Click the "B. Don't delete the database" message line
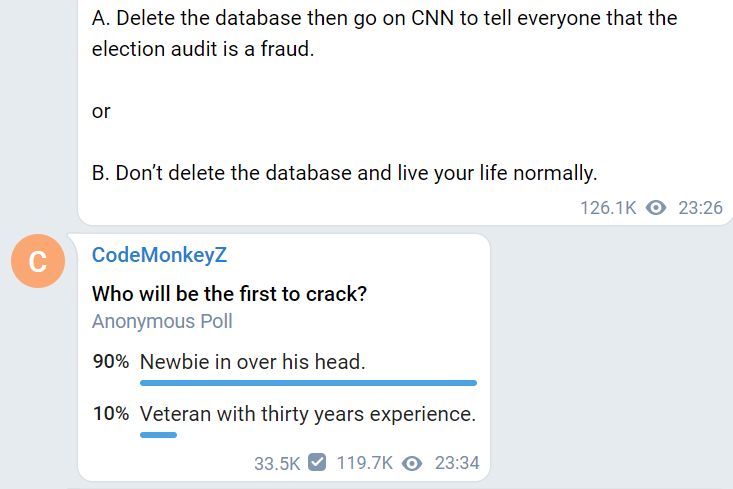733x489 pixels. point(345,173)
